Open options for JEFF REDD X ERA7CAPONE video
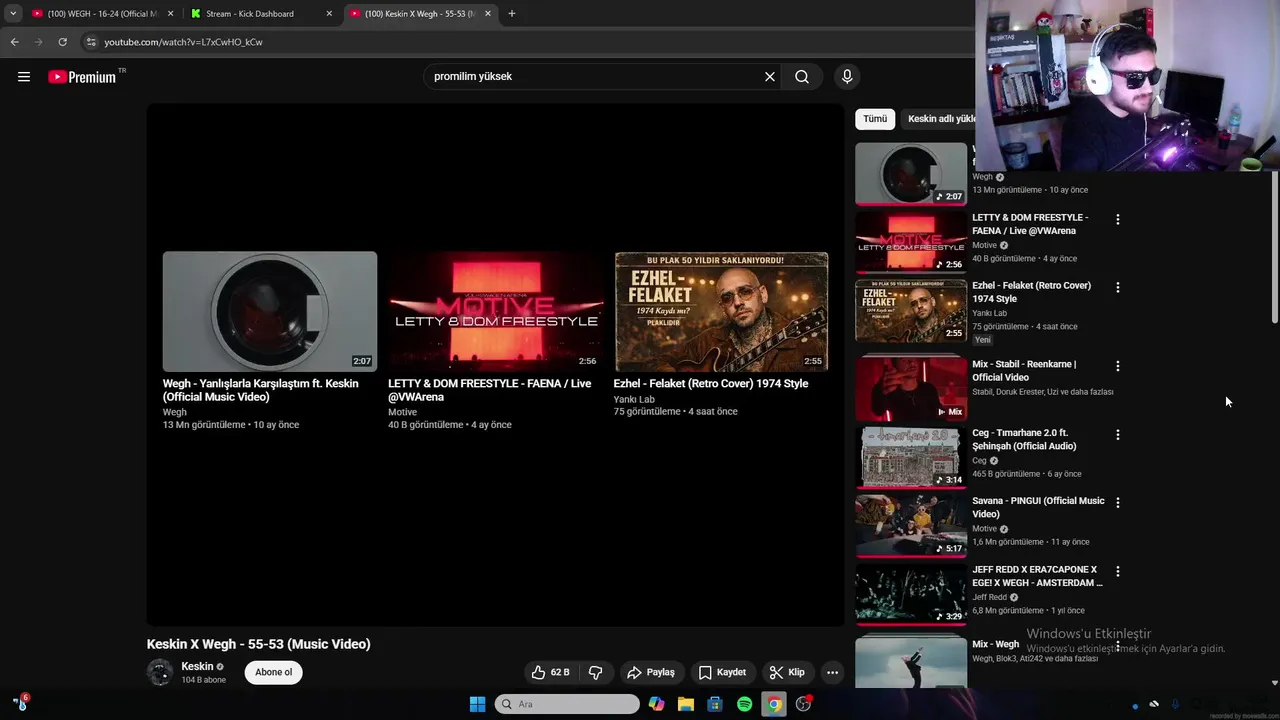This screenshot has width=1280, height=720. pyautogui.click(x=1118, y=572)
